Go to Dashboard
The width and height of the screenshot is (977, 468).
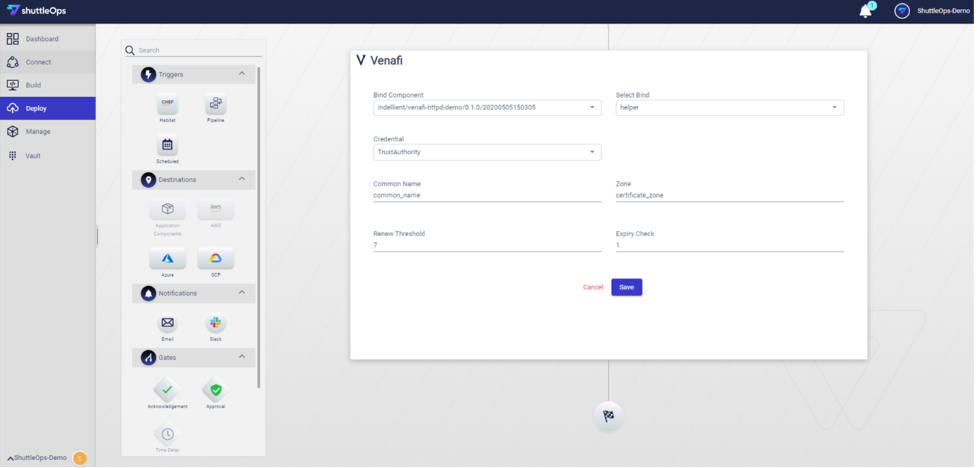tap(47, 39)
